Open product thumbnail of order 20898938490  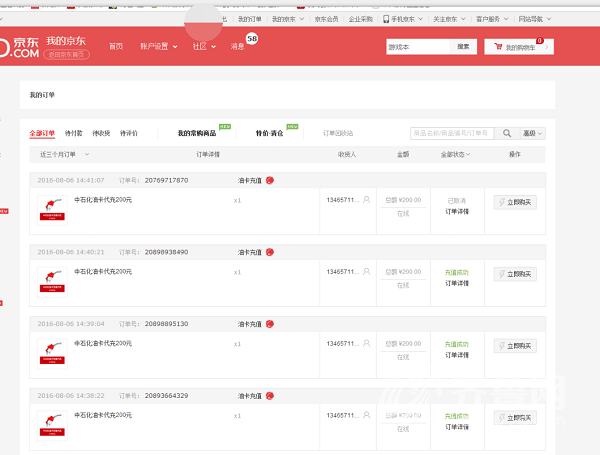coord(52,282)
